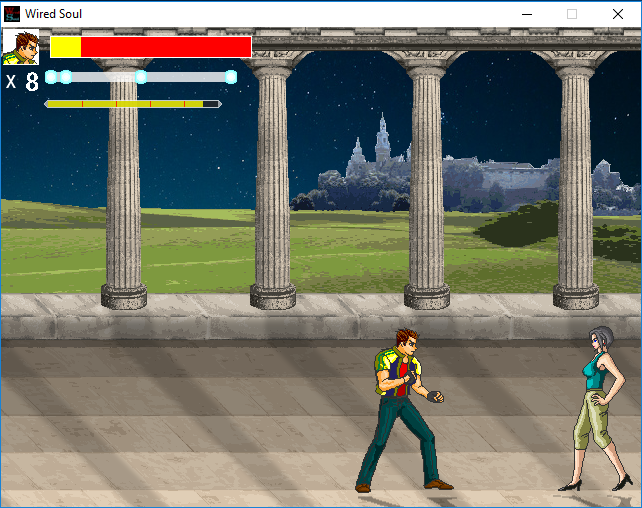The image size is (642, 508).
Task: Click the rightmost stone column base
Action: pyautogui.click(x=576, y=296)
